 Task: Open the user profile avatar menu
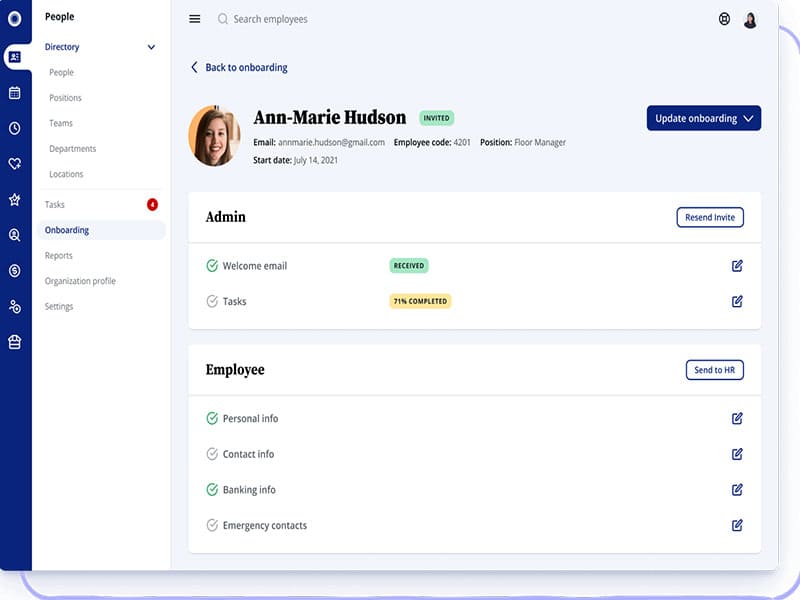750,19
